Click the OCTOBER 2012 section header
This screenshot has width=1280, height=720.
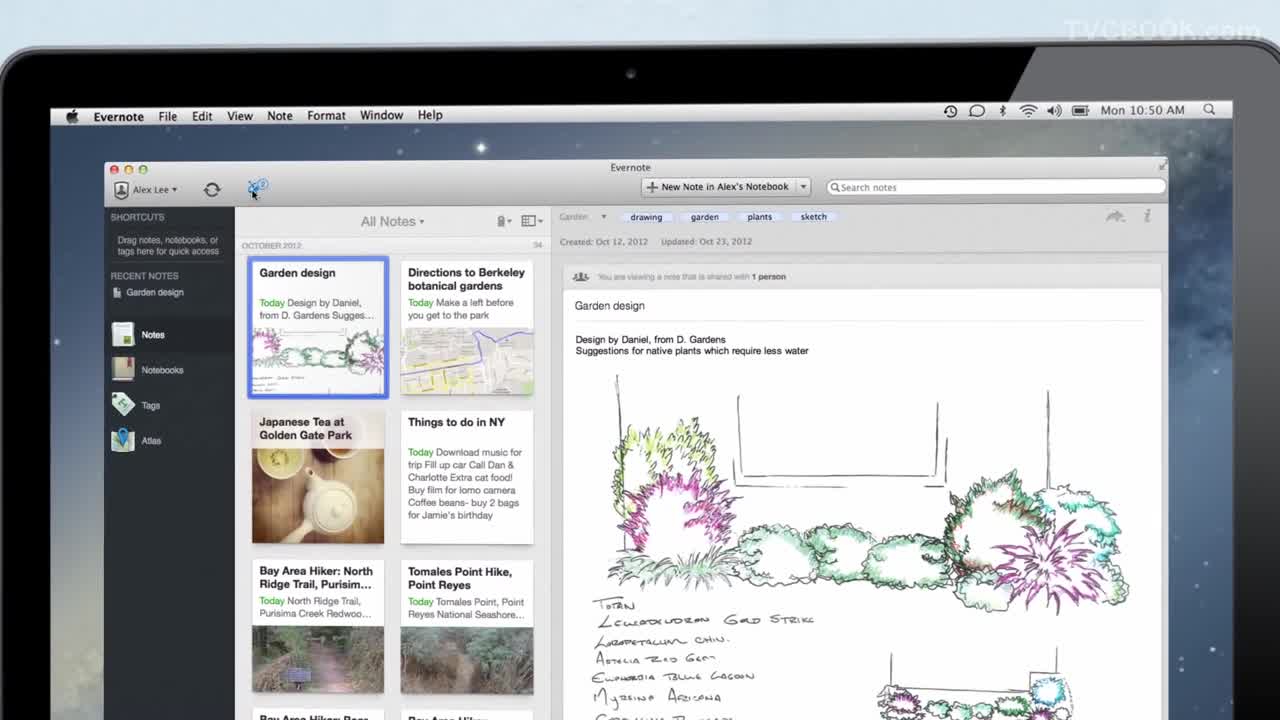[x=271, y=245]
